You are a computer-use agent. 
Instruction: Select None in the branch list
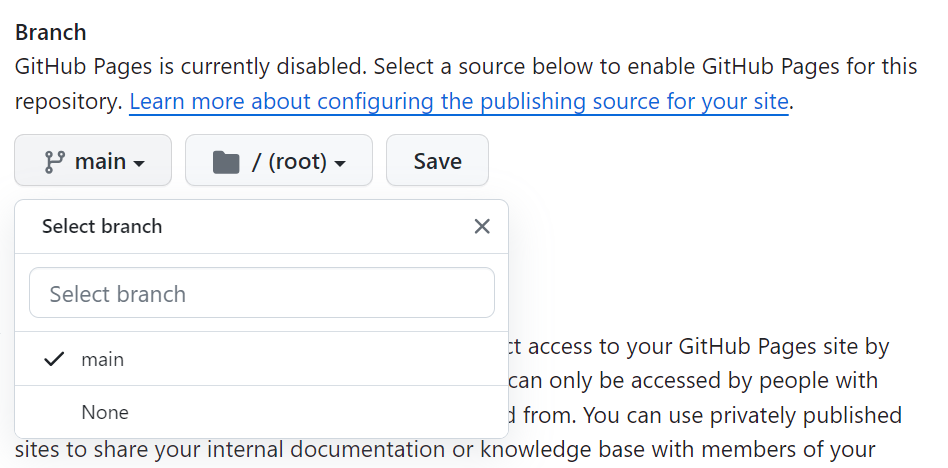(105, 412)
